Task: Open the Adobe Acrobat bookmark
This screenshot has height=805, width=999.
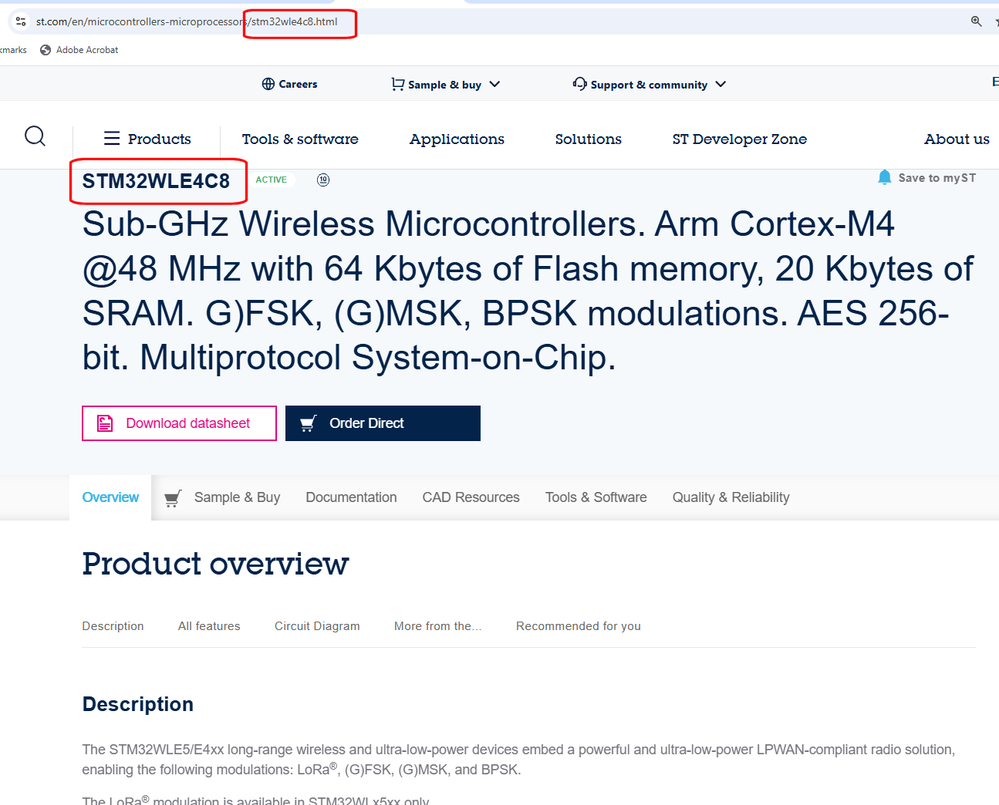Action: coord(79,50)
